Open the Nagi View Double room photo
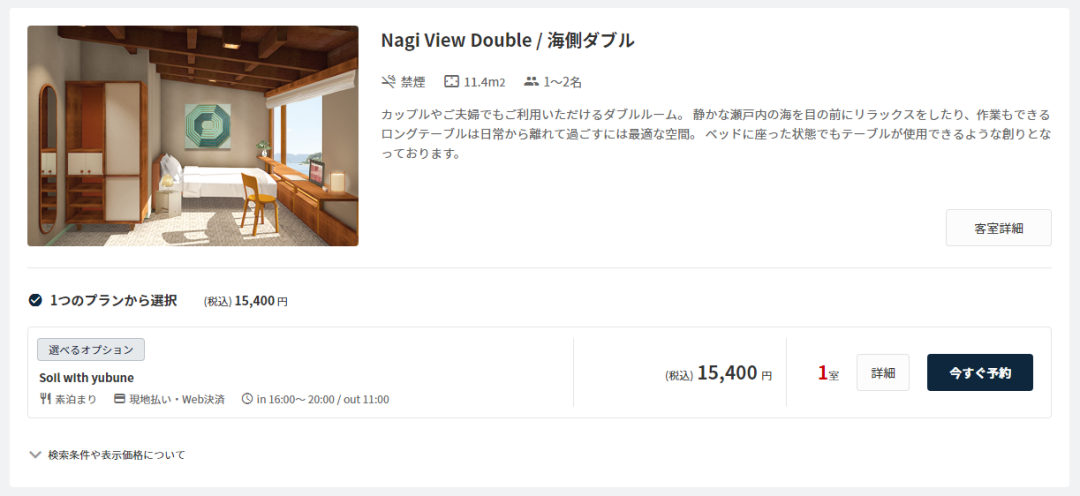 [193, 136]
